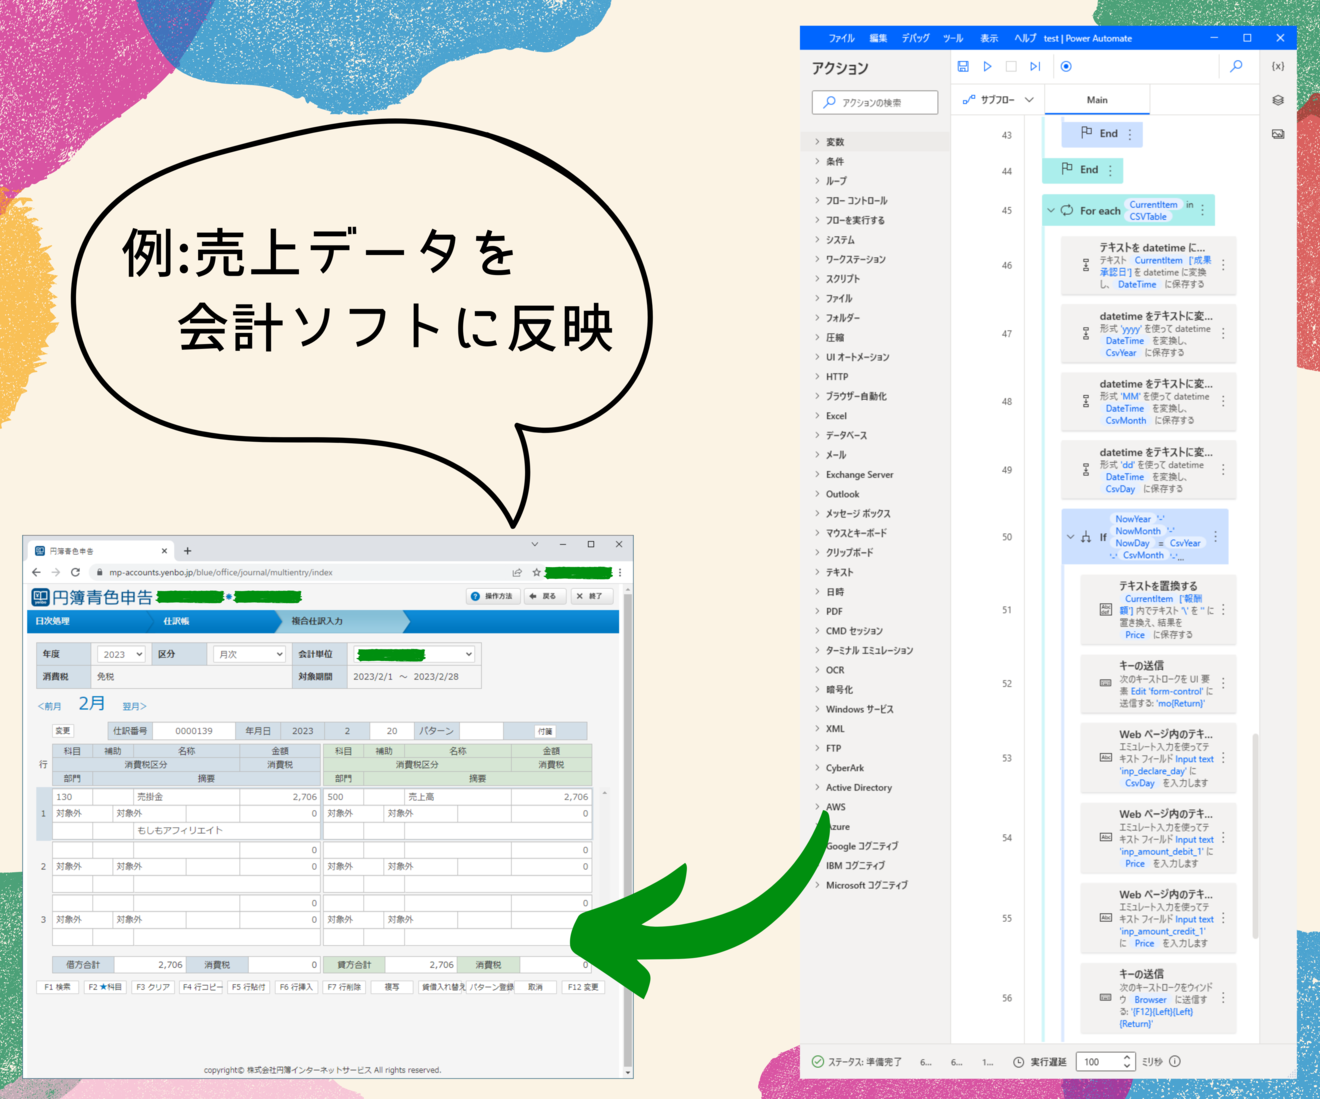This screenshot has width=1320, height=1099.
Task: Click the F7 行削除 button
Action: [x=344, y=987]
